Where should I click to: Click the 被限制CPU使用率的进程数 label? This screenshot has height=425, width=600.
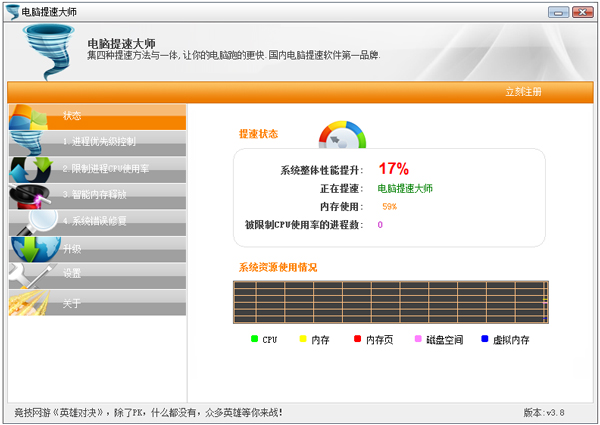pos(304,225)
